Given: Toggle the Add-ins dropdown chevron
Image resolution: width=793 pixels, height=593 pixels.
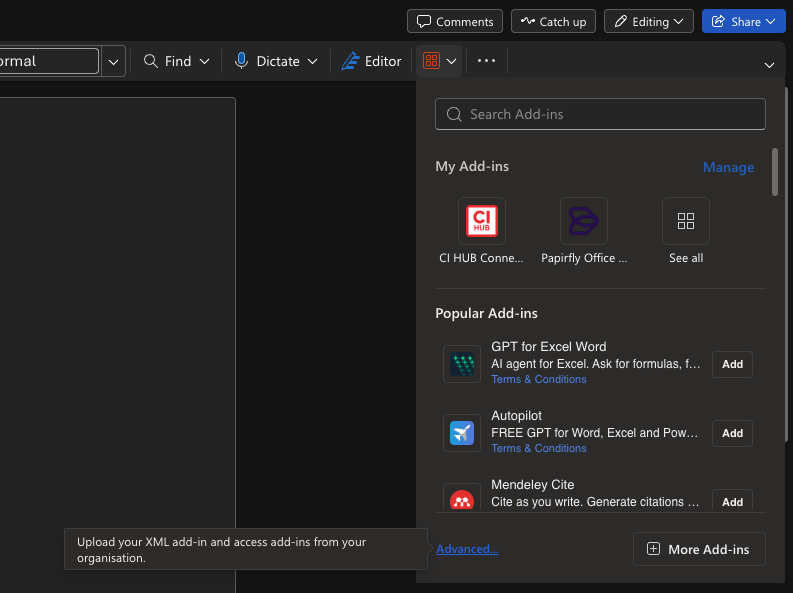Looking at the screenshot, I should pos(452,62).
